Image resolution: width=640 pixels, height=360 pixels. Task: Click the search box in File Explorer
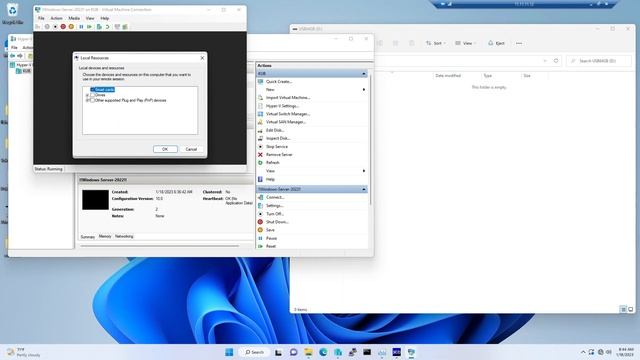[599, 61]
